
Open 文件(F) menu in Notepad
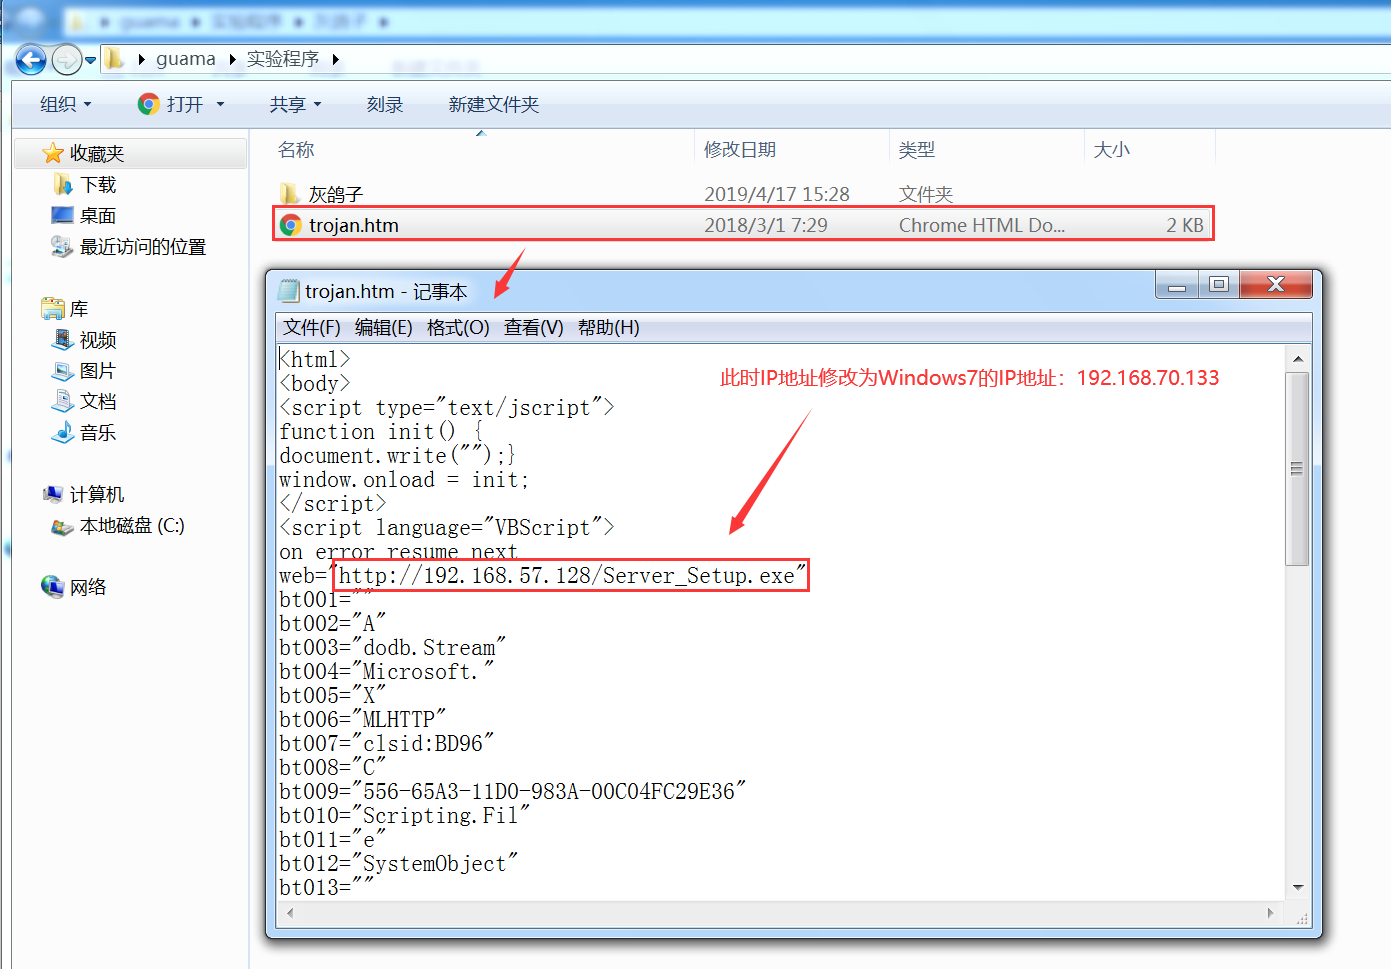311,327
